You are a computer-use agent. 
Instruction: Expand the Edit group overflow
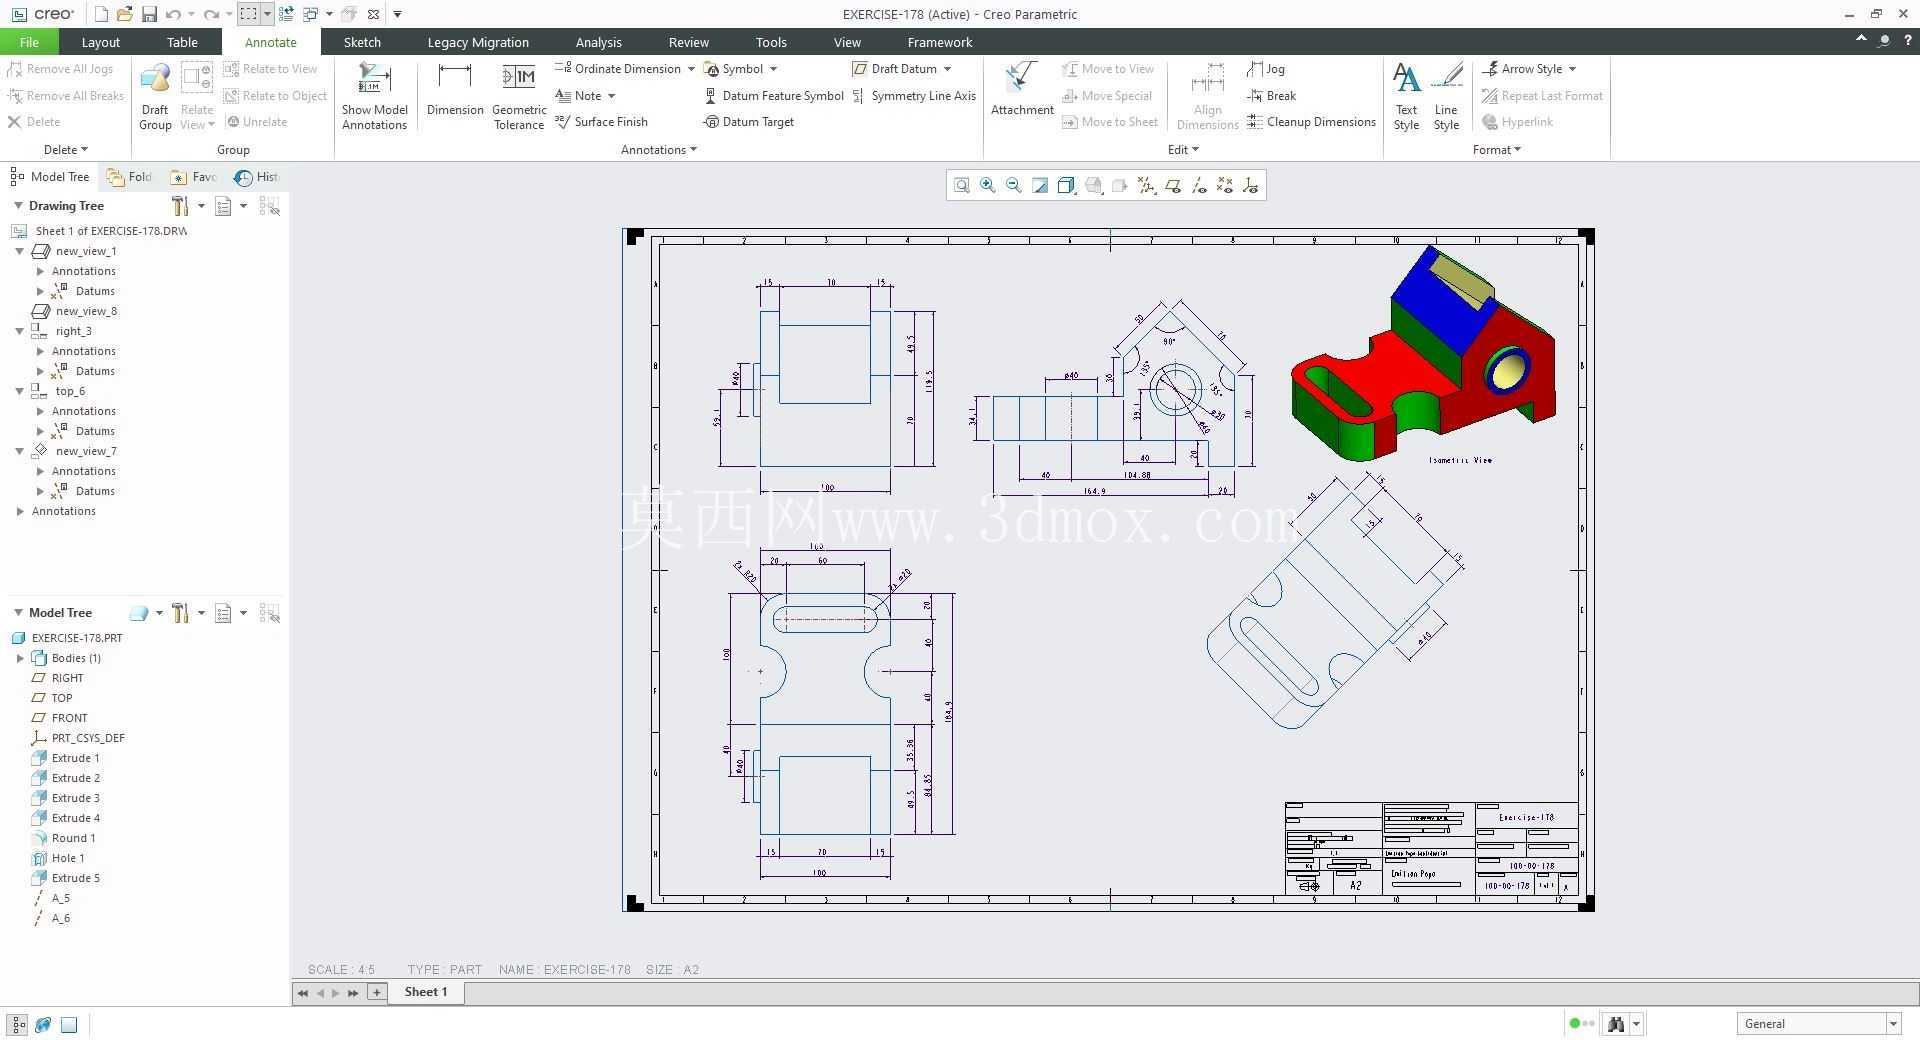point(1183,150)
